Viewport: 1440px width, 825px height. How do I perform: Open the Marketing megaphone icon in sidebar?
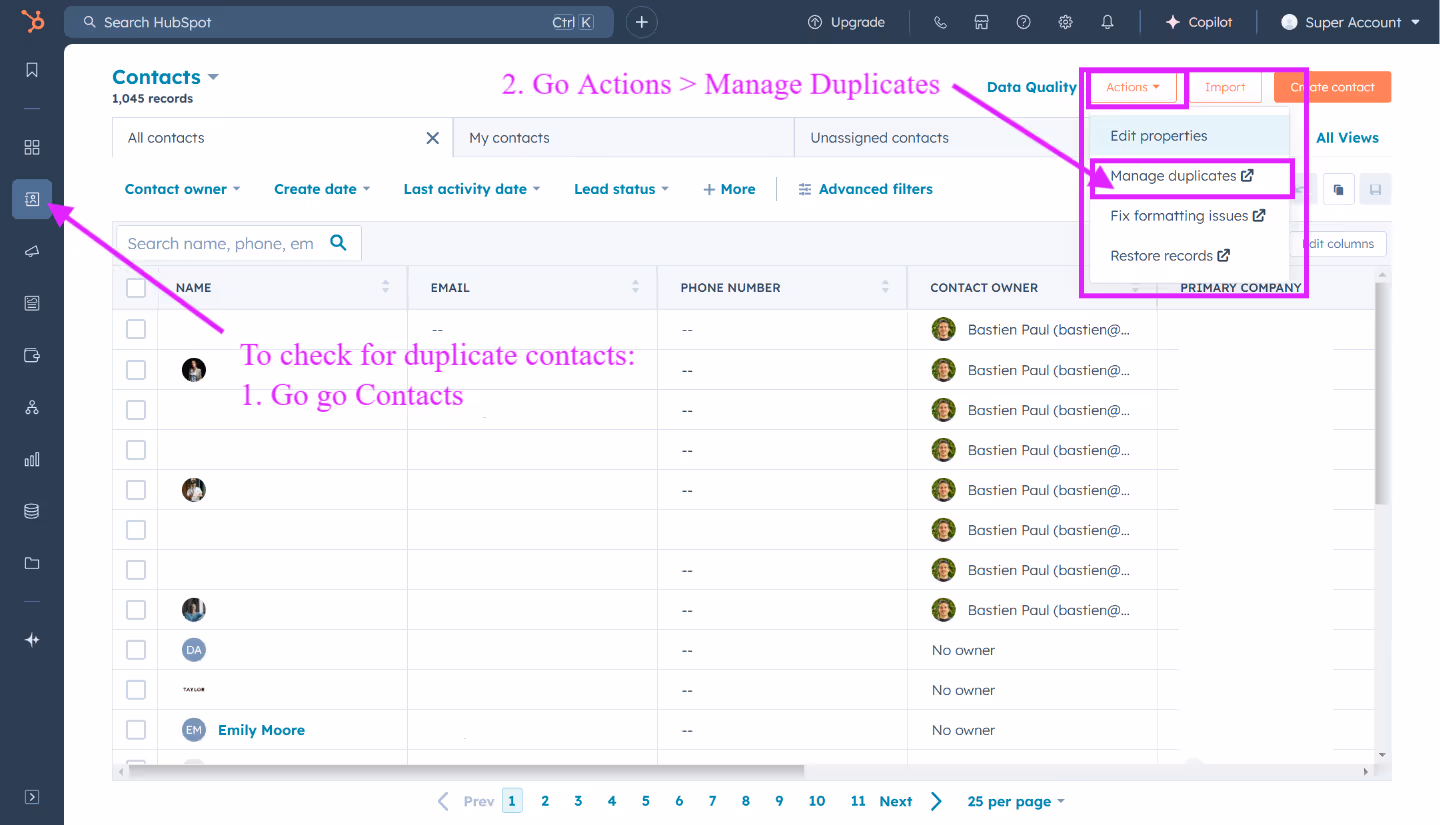31,251
